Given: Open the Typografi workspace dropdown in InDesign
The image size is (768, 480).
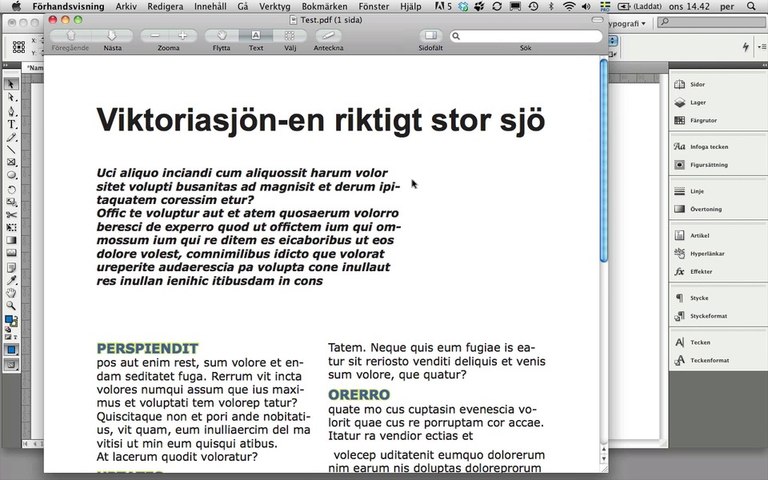Looking at the screenshot, I should tap(627, 24).
